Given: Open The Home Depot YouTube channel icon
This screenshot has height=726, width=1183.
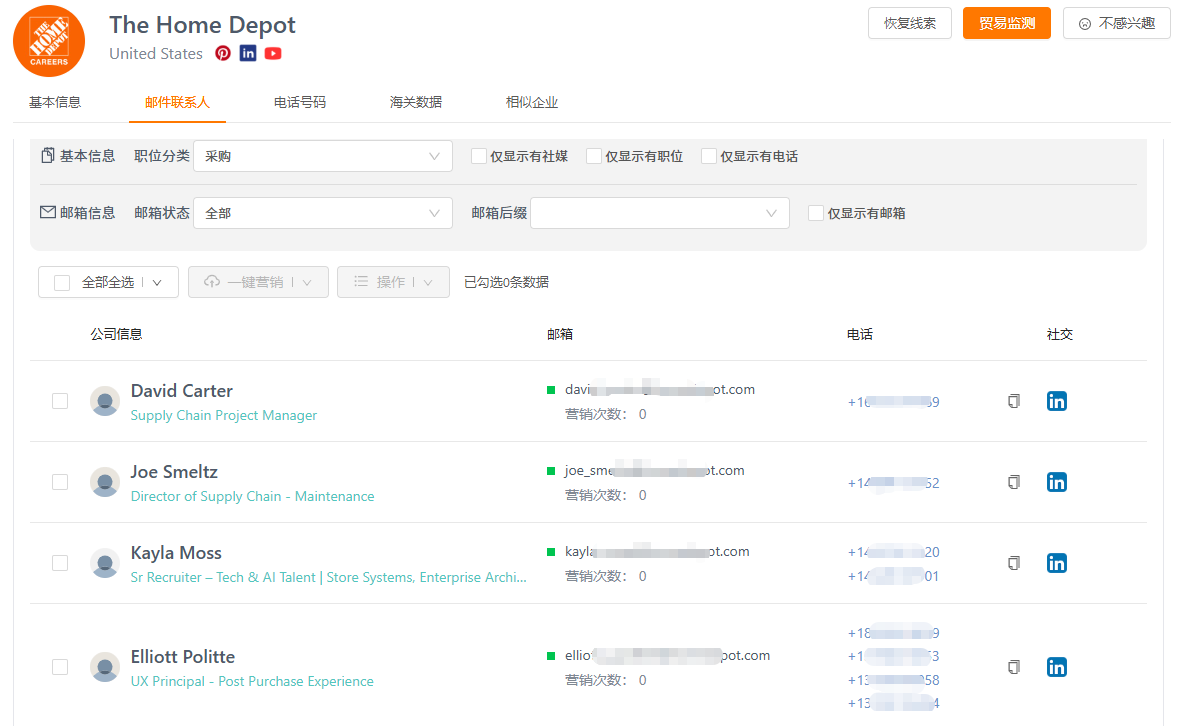Looking at the screenshot, I should pos(273,53).
